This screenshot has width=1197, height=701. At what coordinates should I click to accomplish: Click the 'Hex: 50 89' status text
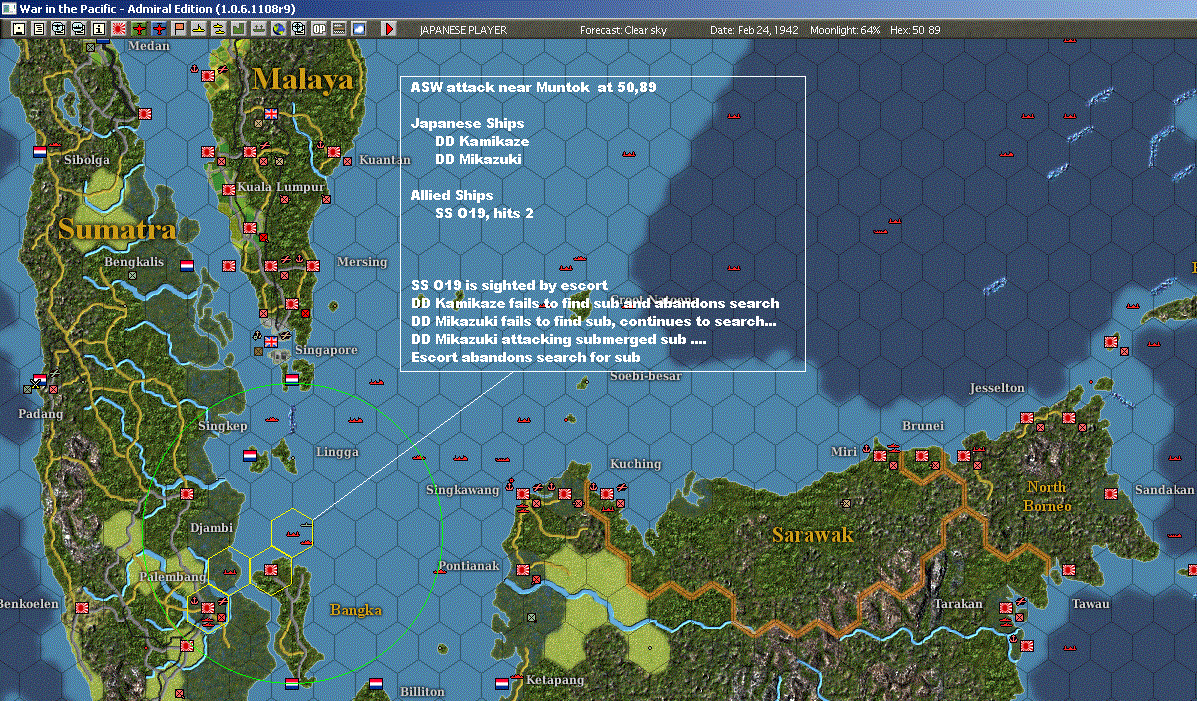pyautogui.click(x=915, y=30)
